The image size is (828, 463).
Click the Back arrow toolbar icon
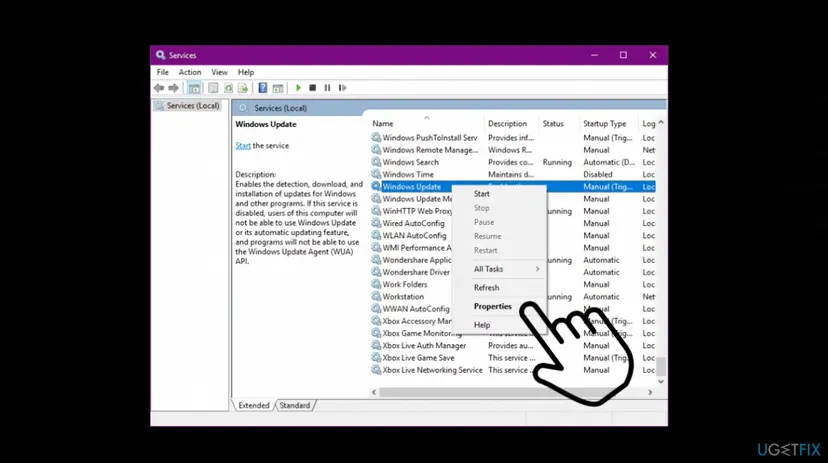tap(159, 88)
